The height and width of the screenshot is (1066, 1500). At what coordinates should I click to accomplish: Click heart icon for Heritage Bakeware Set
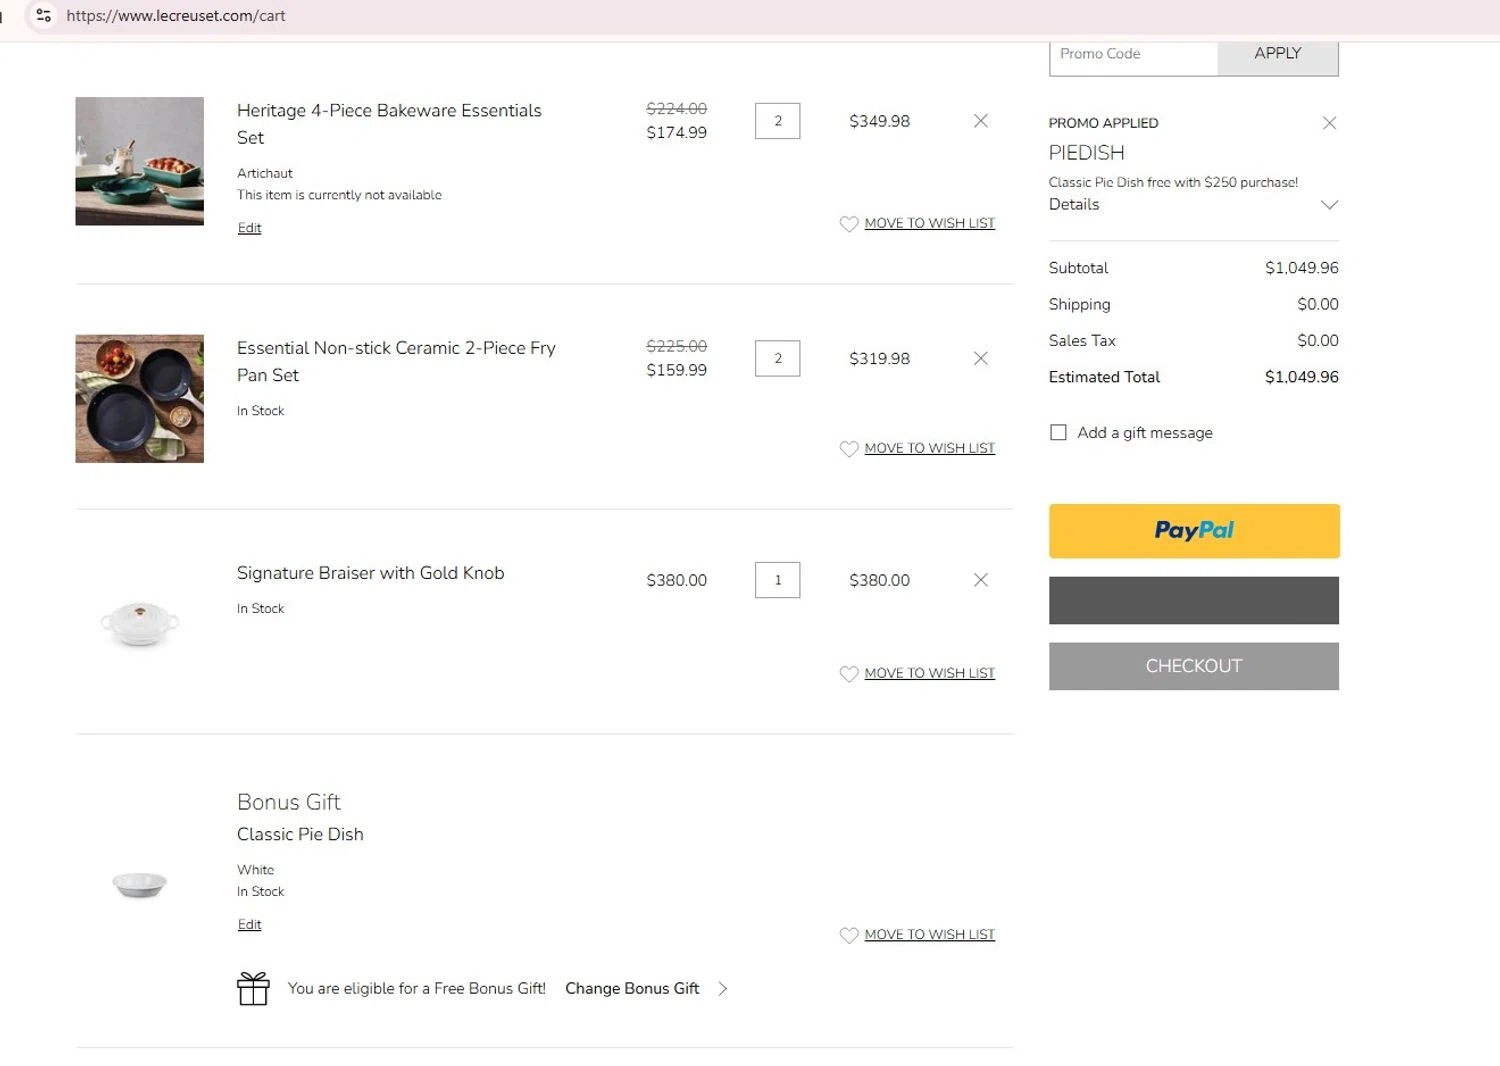click(x=849, y=224)
